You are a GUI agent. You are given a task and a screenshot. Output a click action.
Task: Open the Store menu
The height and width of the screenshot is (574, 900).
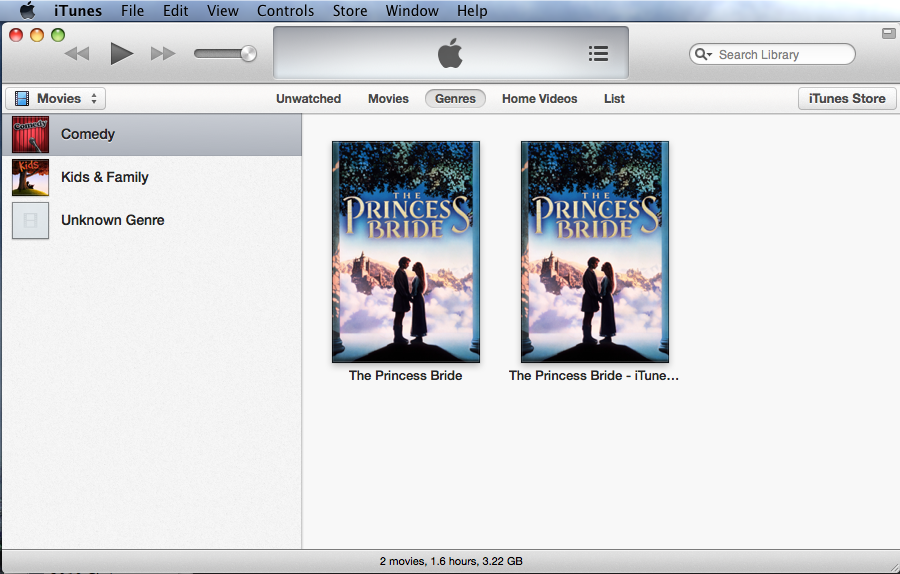tap(350, 10)
